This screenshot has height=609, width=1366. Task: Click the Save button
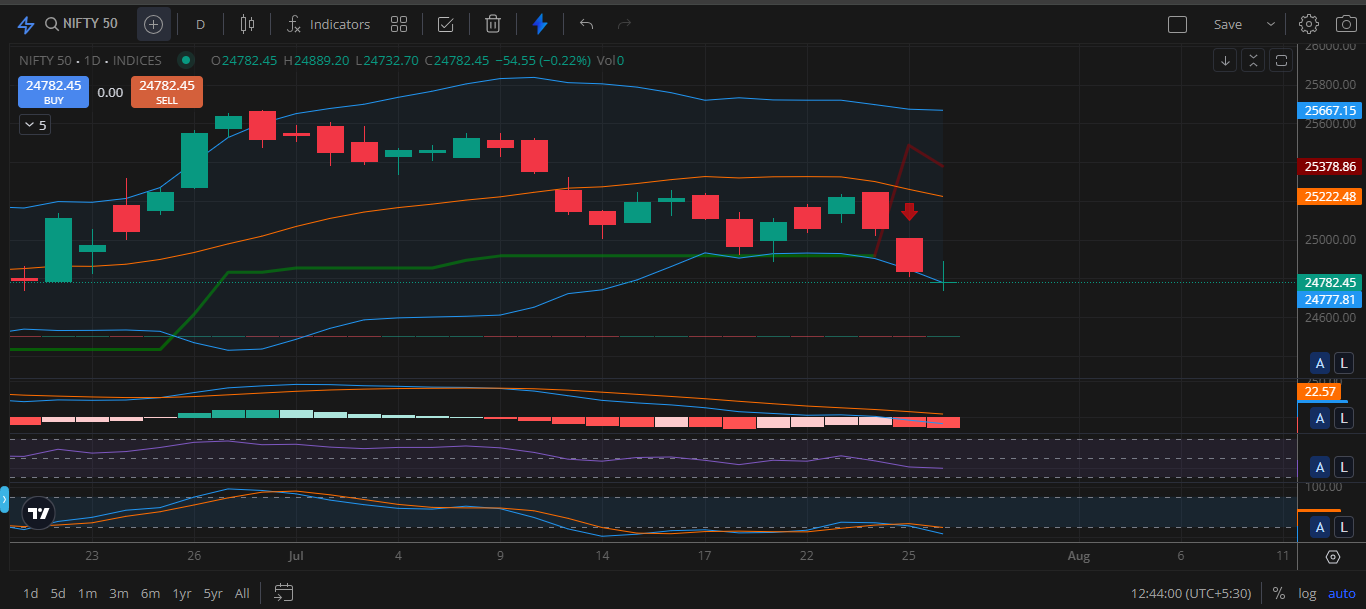1228,24
